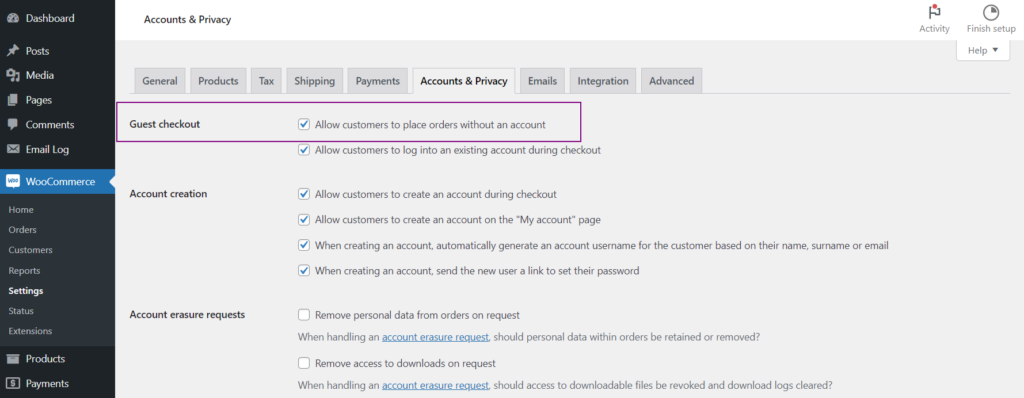Go to WooCommerce Home submenu

pos(21,210)
